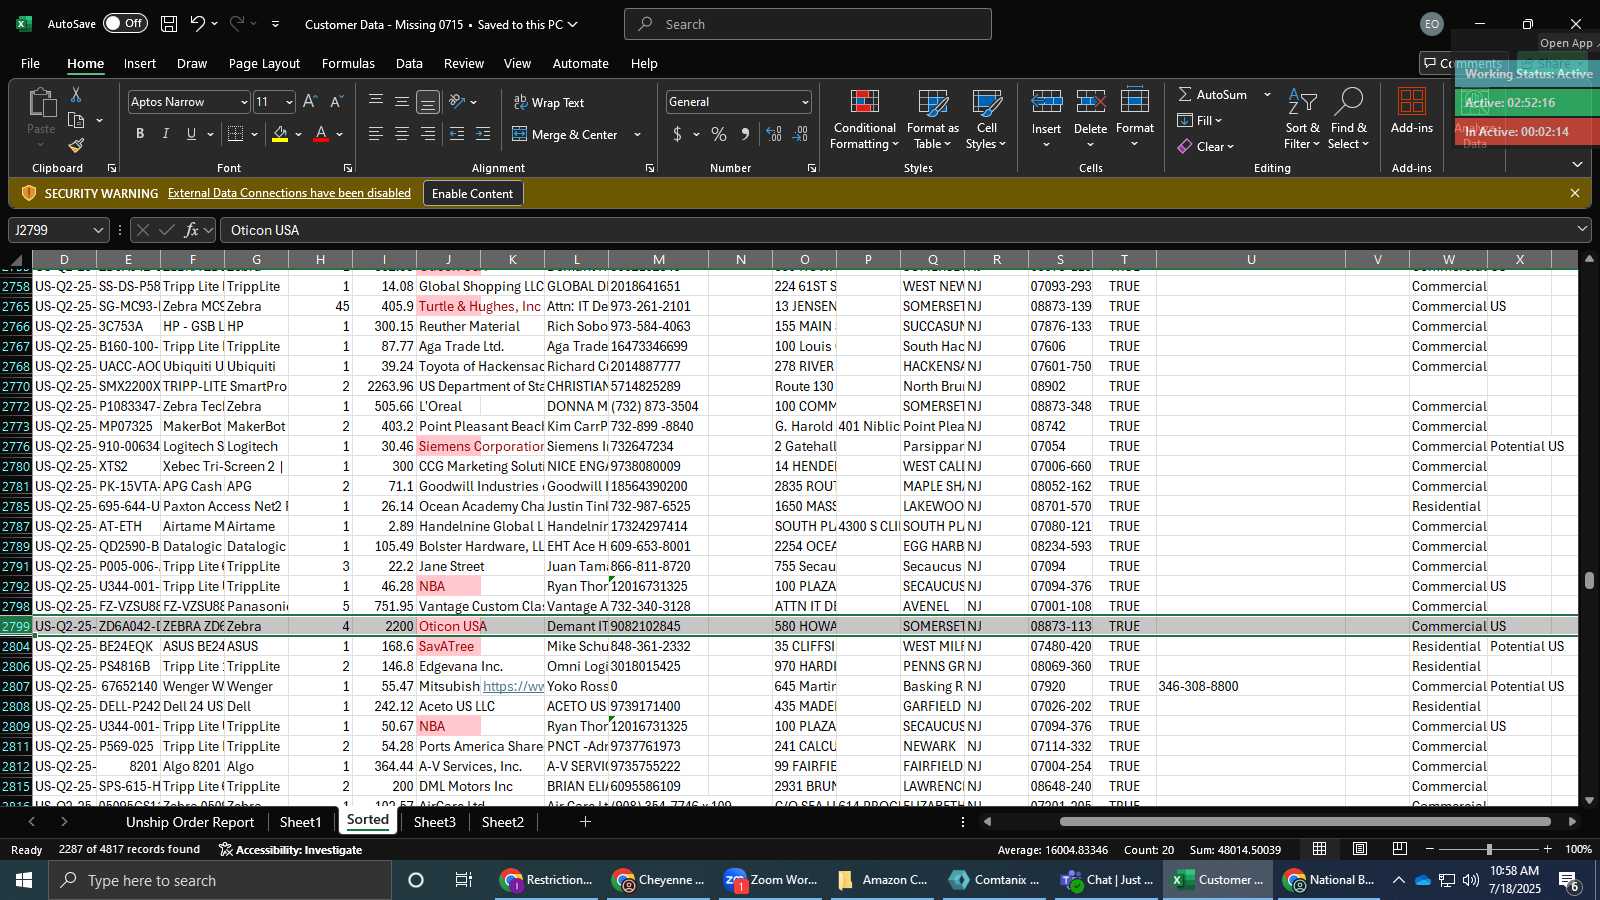The height and width of the screenshot is (900, 1600).
Task: Expand the formula bar
Action: (x=1582, y=230)
